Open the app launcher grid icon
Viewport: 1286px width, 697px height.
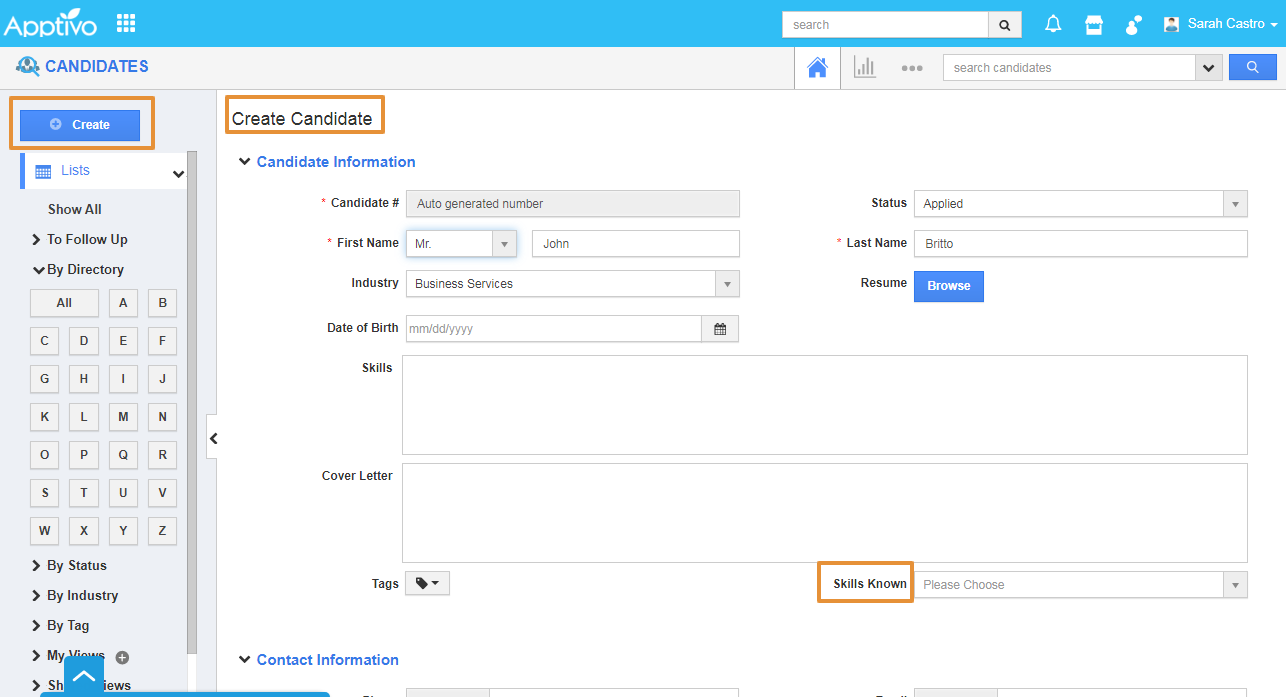126,23
